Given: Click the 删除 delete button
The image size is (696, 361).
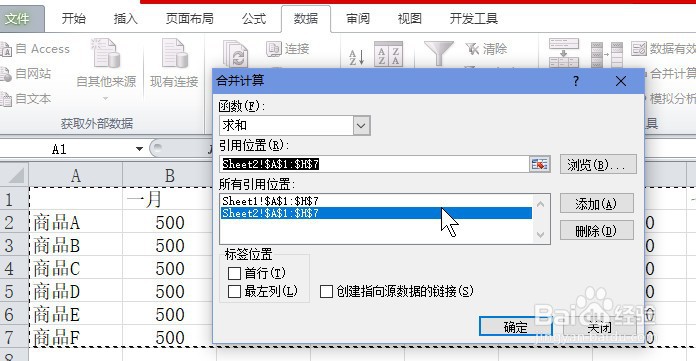Looking at the screenshot, I should pyautogui.click(x=597, y=231).
